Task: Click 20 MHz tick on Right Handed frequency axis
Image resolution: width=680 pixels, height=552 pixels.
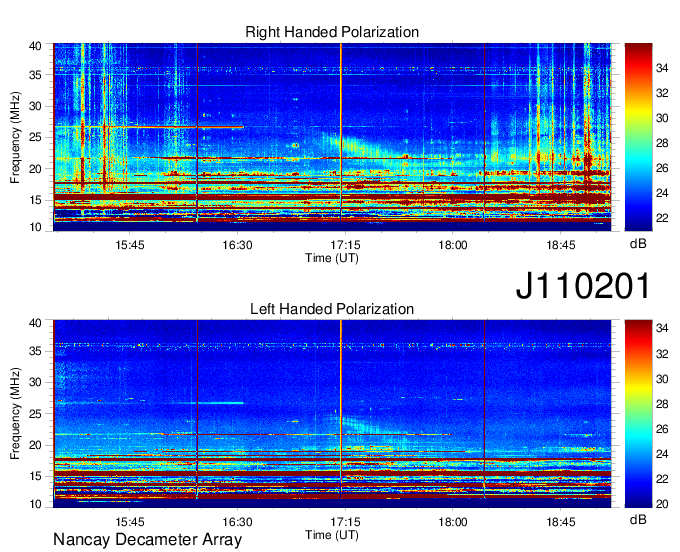Action: click(x=35, y=169)
